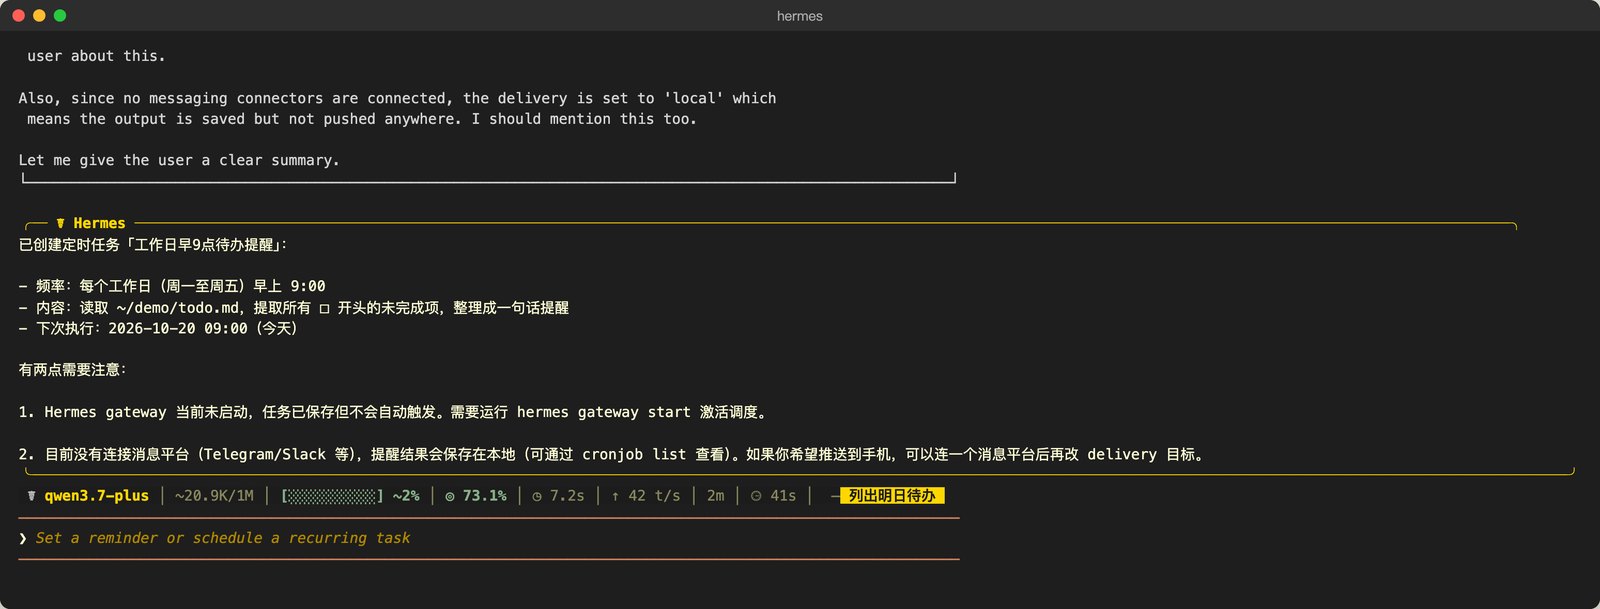Click the 'hermes' window title
Viewport: 1600px width, 609px height.
(x=800, y=16)
